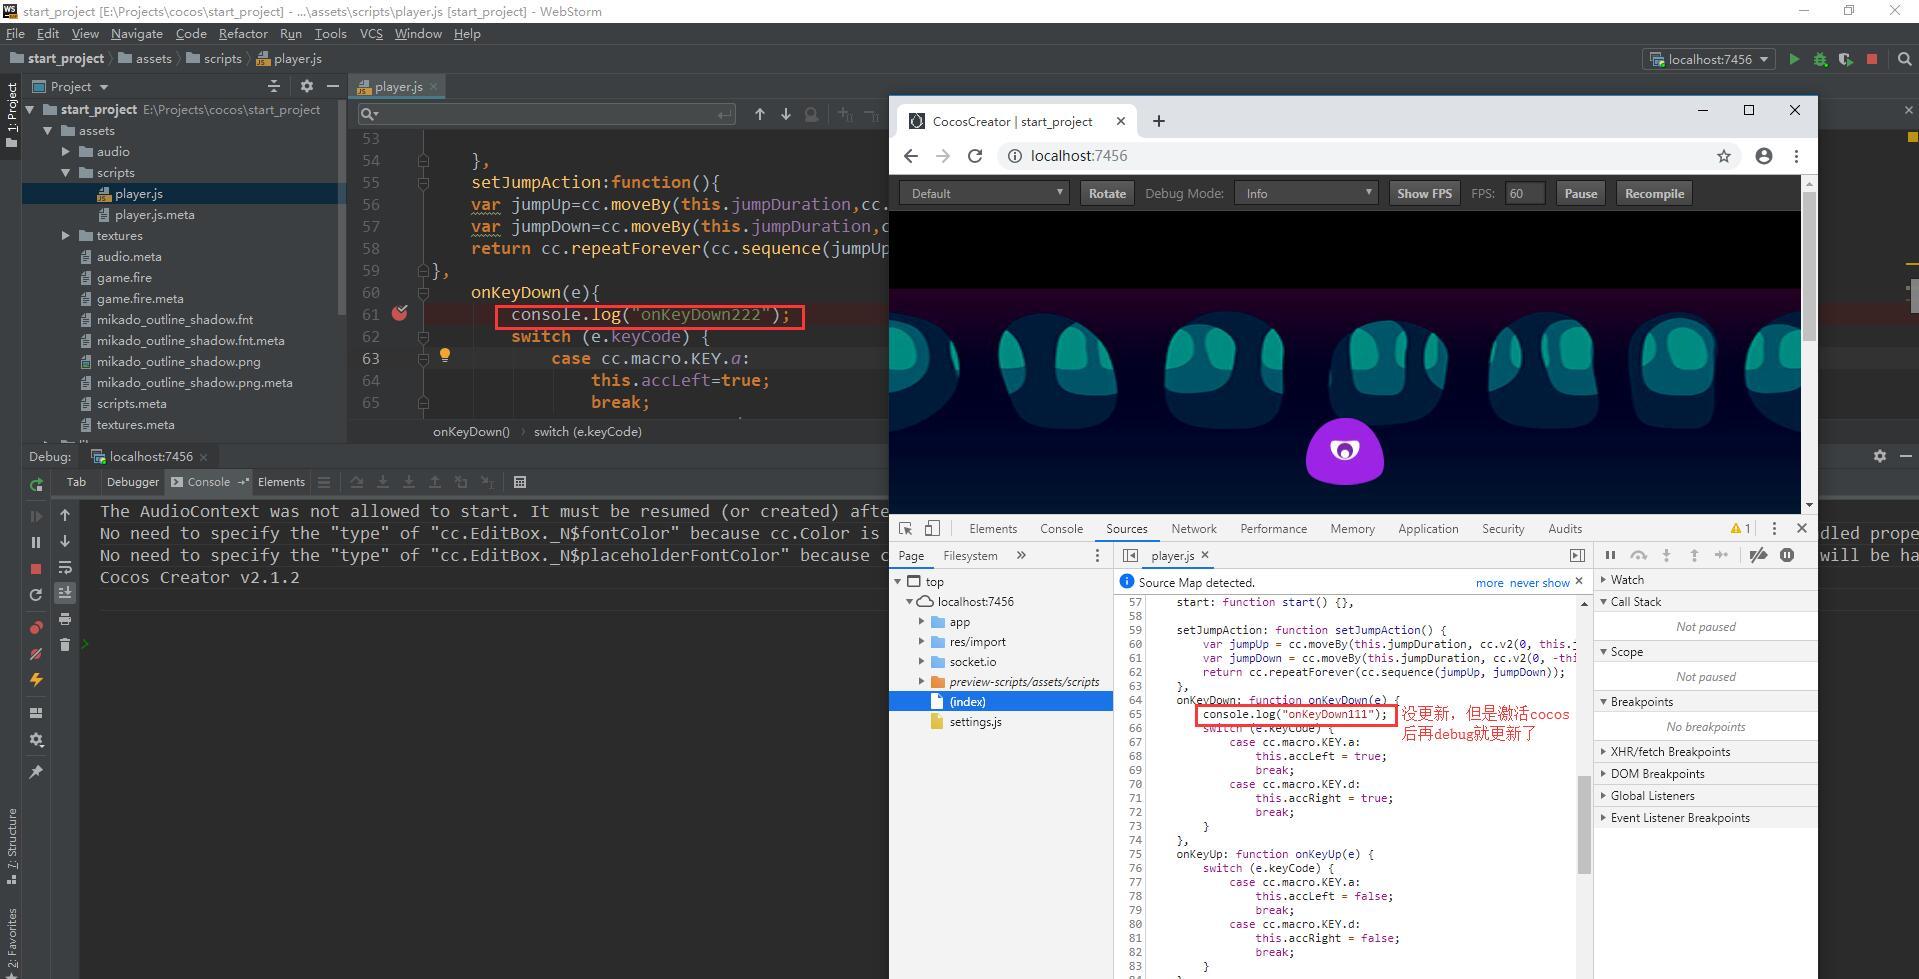Bookmark the page with the star icon
1919x979 pixels.
pyautogui.click(x=1724, y=156)
